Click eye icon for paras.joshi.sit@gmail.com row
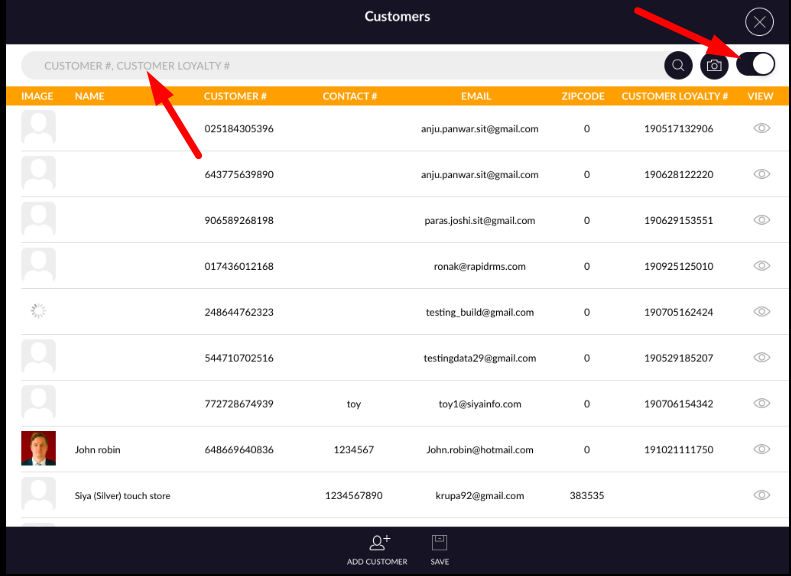The height and width of the screenshot is (576, 791). [x=761, y=220]
